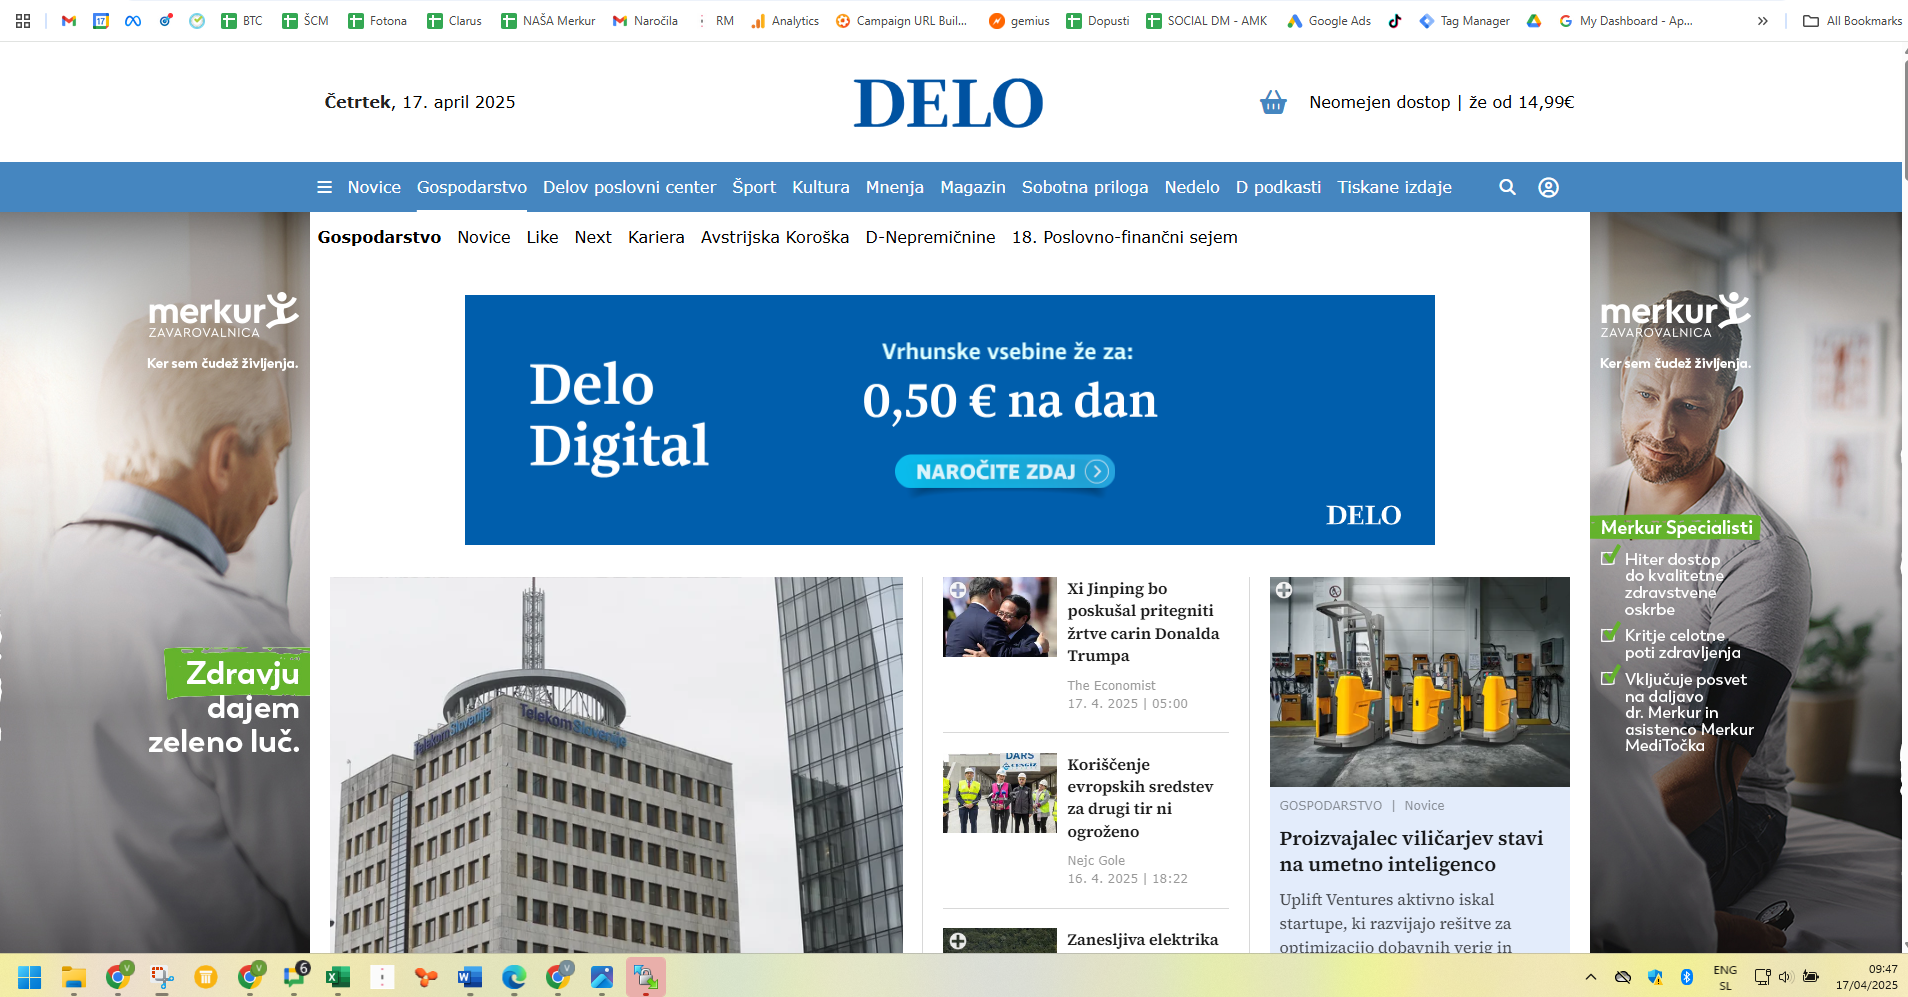The height and width of the screenshot is (997, 1908).
Task: Show hidden system tray icons
Action: [1590, 977]
